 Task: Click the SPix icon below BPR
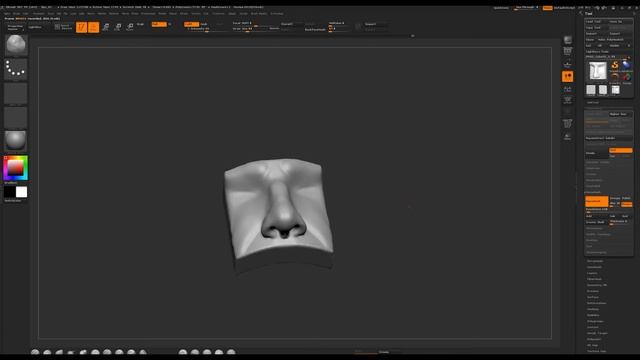568,51
